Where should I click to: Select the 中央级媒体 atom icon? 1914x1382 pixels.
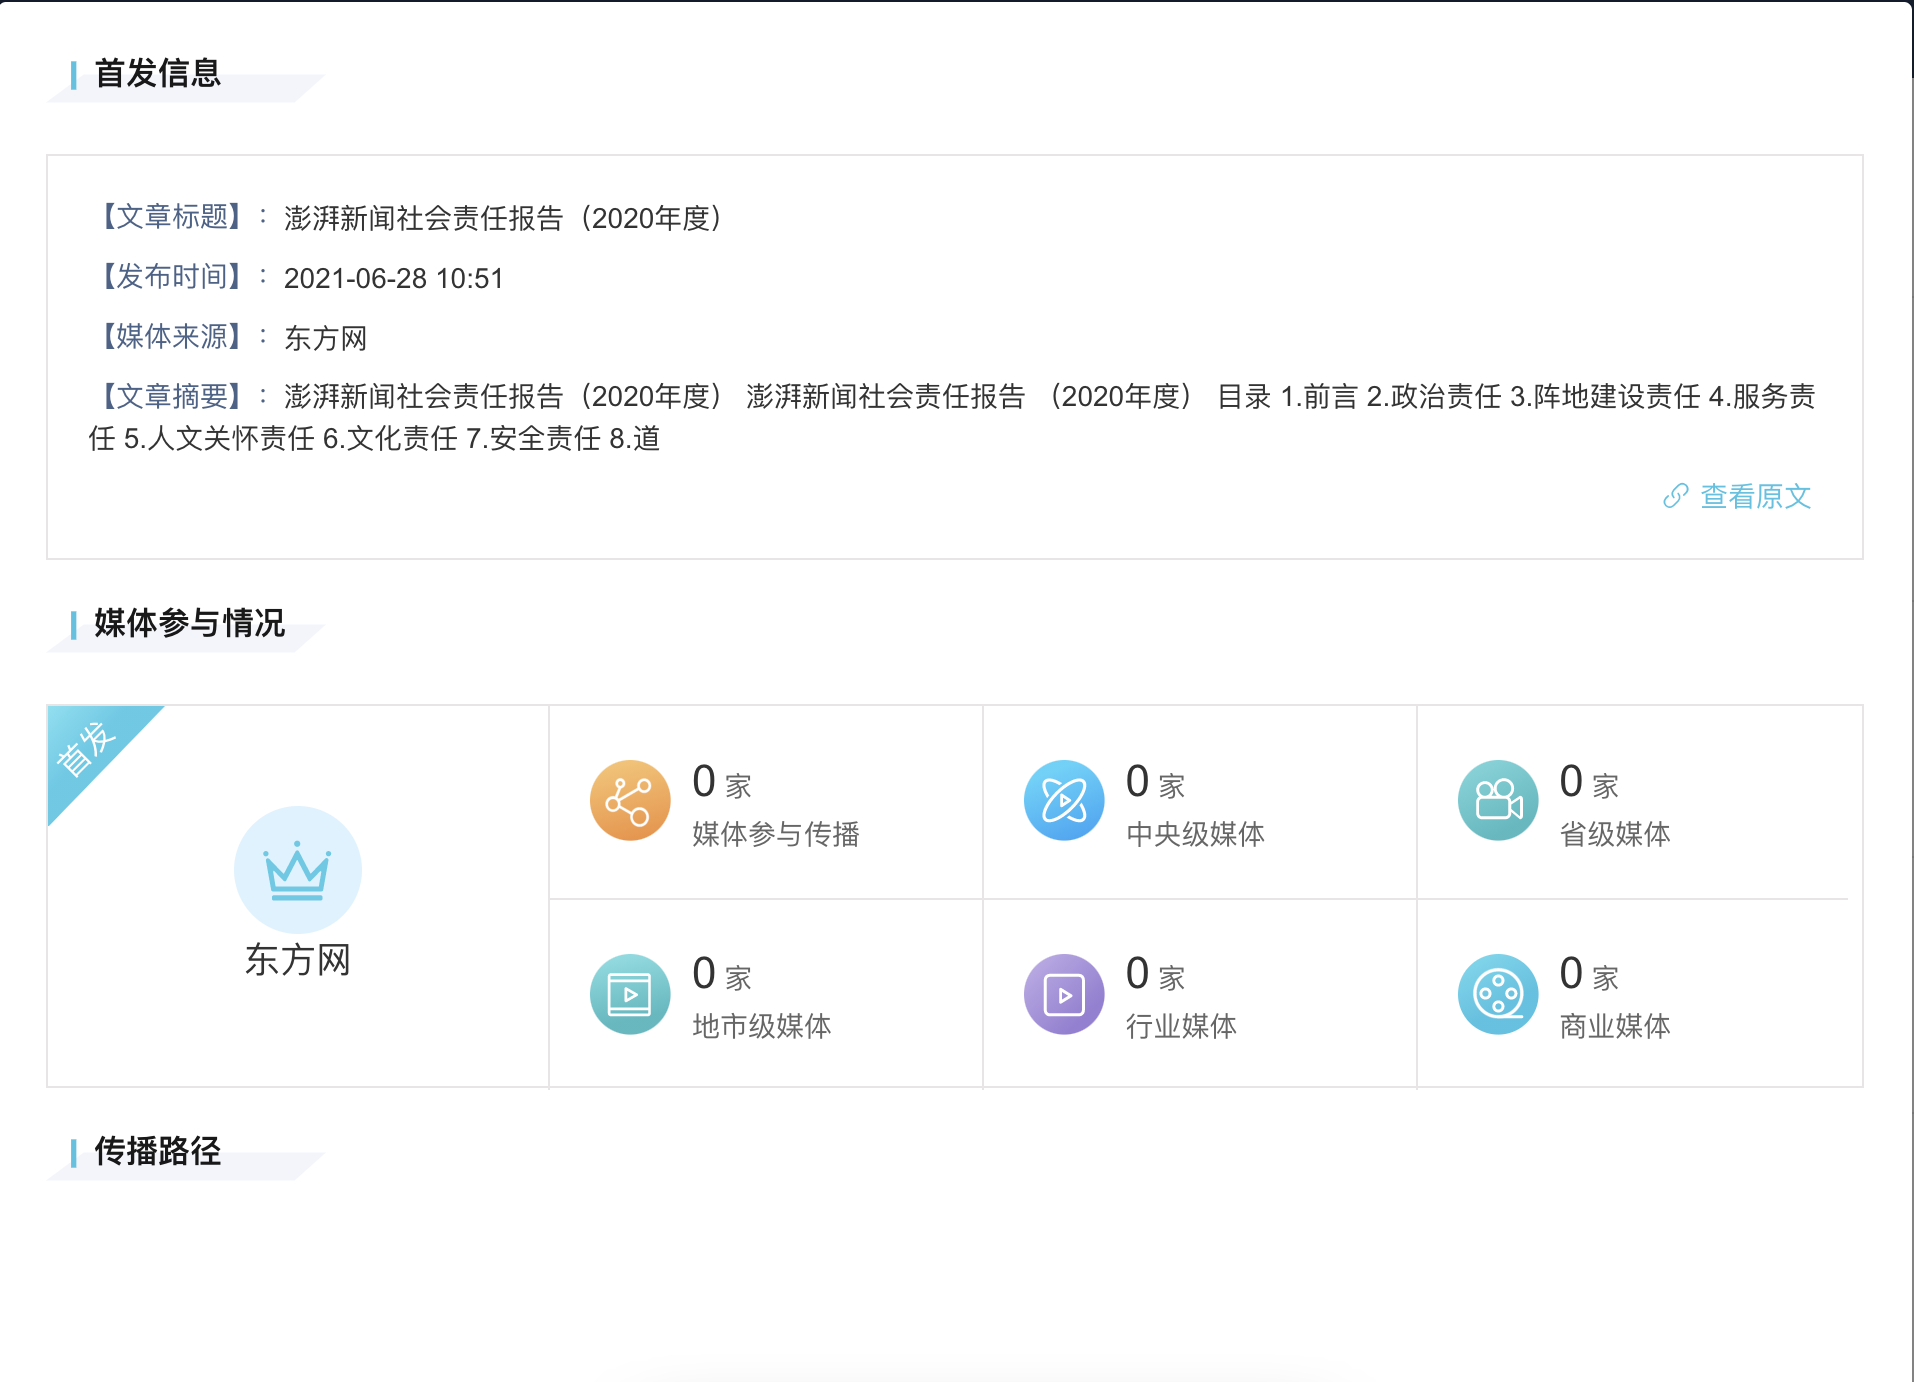click(1064, 800)
